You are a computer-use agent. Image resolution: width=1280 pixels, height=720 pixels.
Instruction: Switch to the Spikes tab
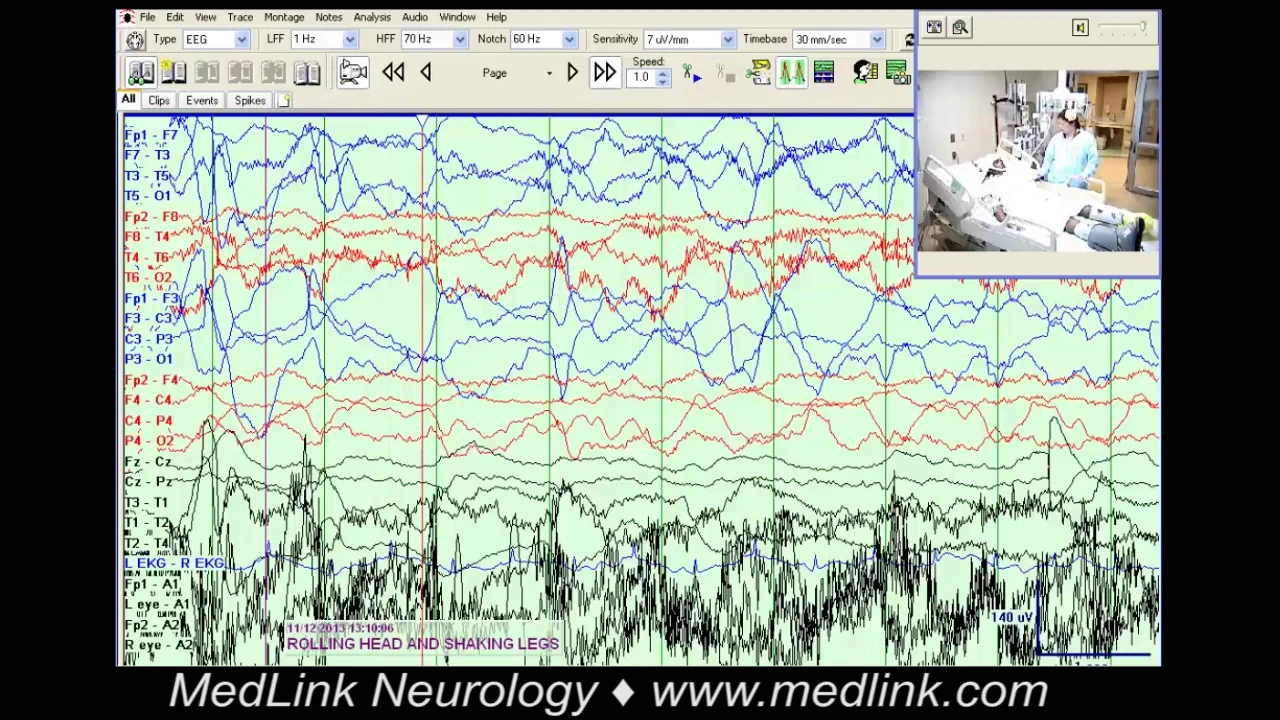click(250, 101)
